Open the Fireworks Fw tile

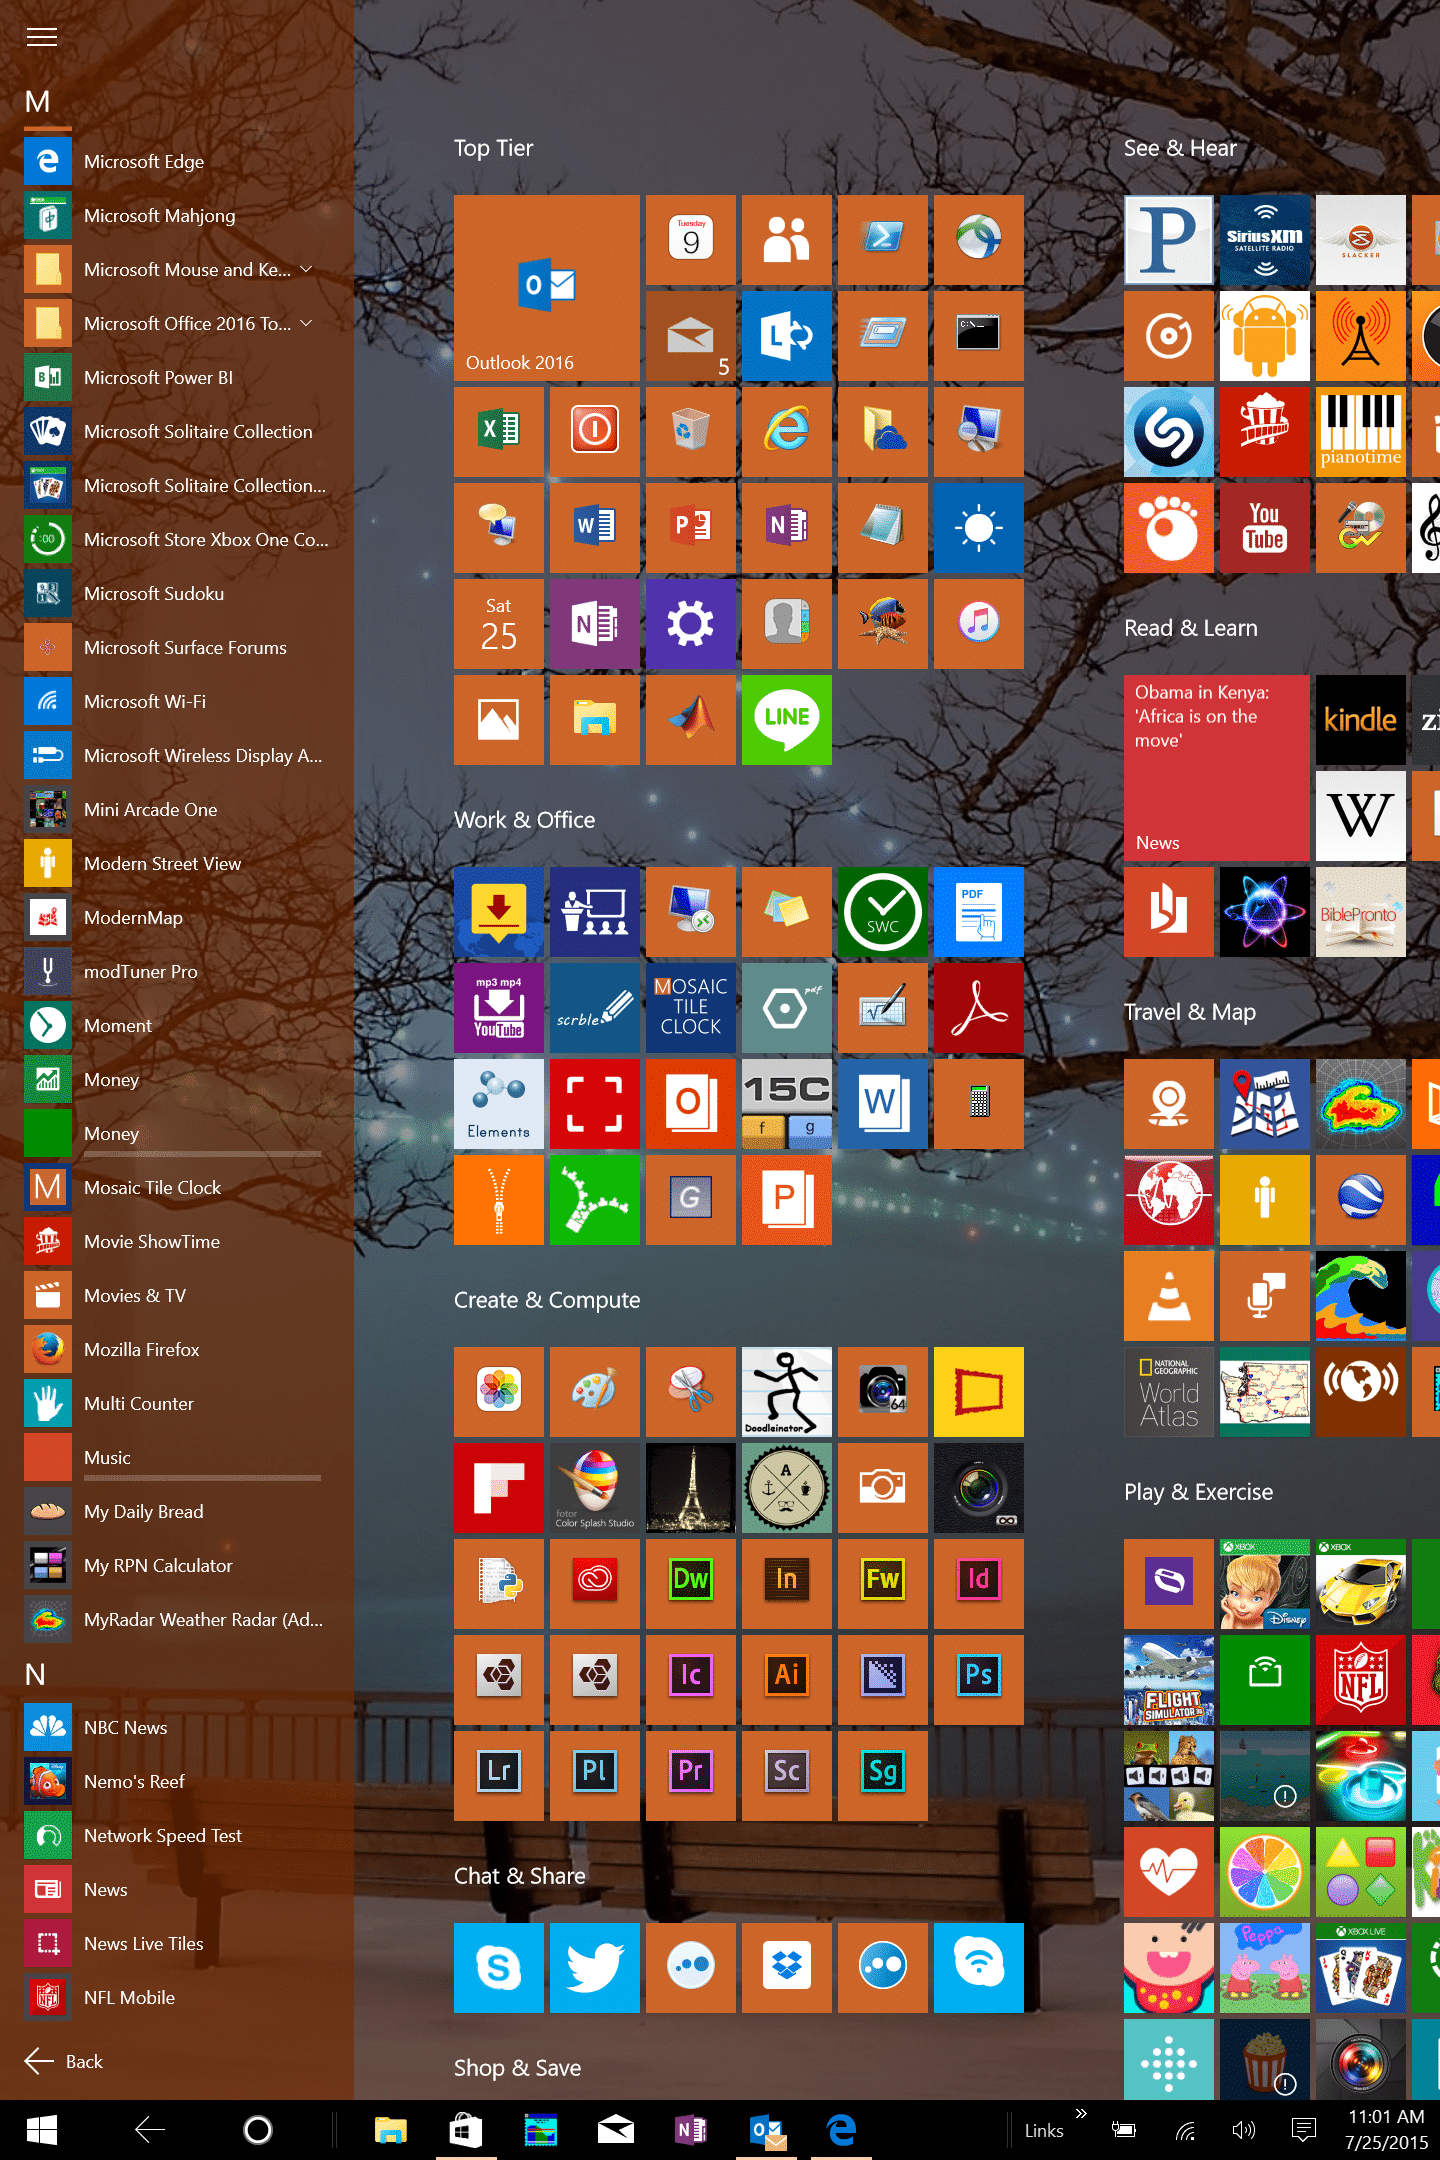883,1584
